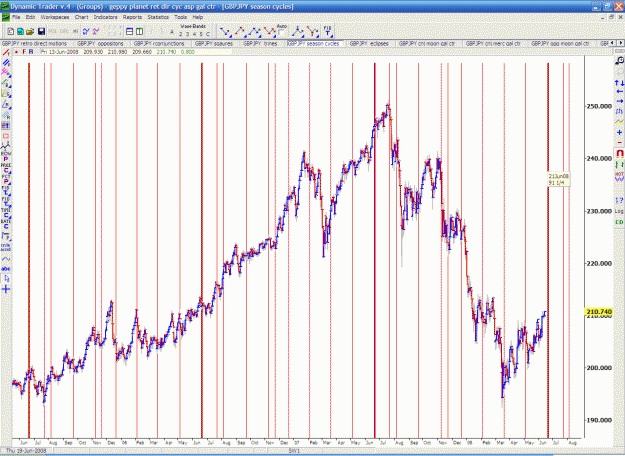Image resolution: width=625 pixels, height=456 pixels.
Task: Select wave band 5
Action: 201,34
